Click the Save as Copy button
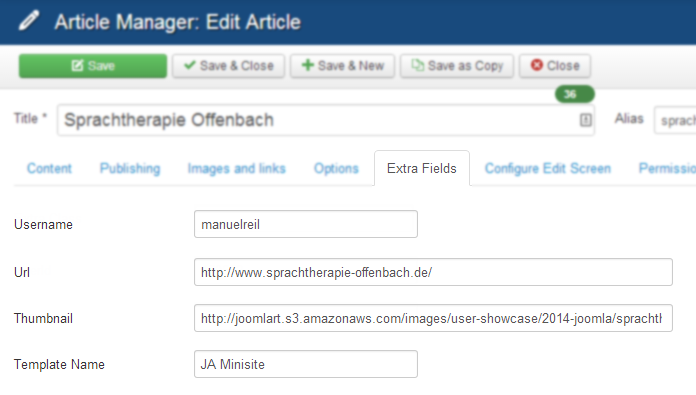The height and width of the screenshot is (395, 696). pos(457,66)
